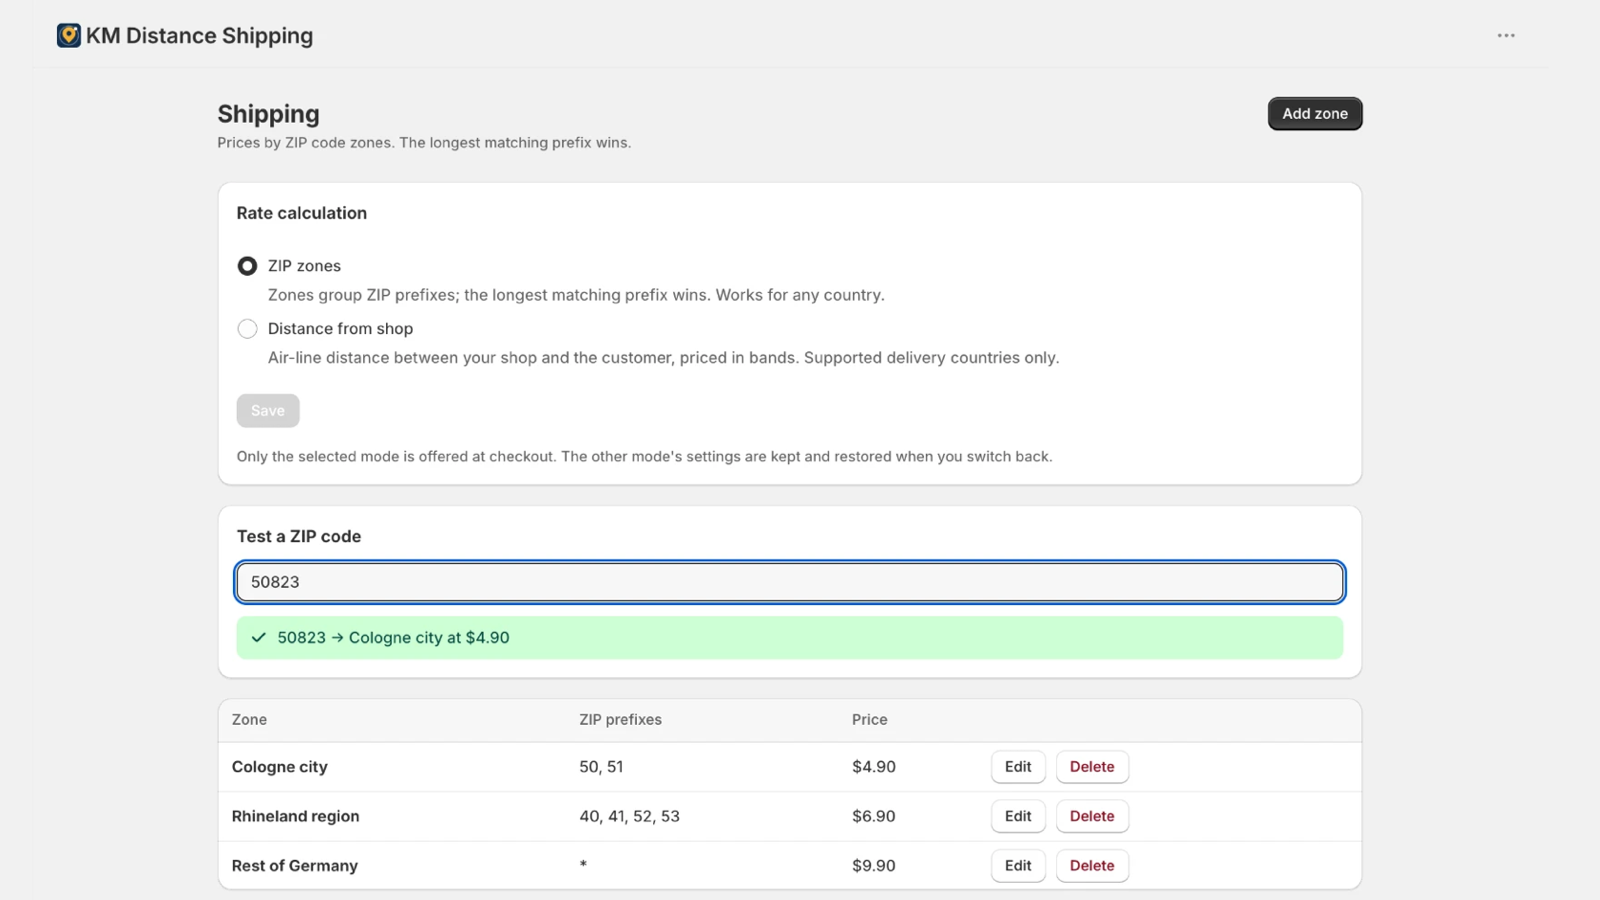Screen dimensions: 1600x900
Task: Delete the Rhineland region zone
Action: coord(1092,816)
